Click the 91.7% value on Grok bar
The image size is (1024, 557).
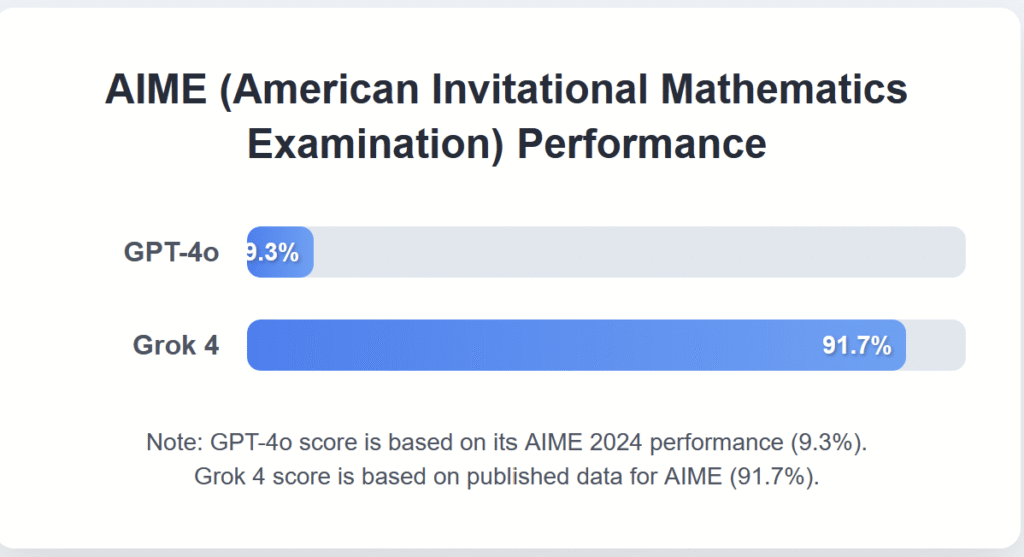(856, 345)
